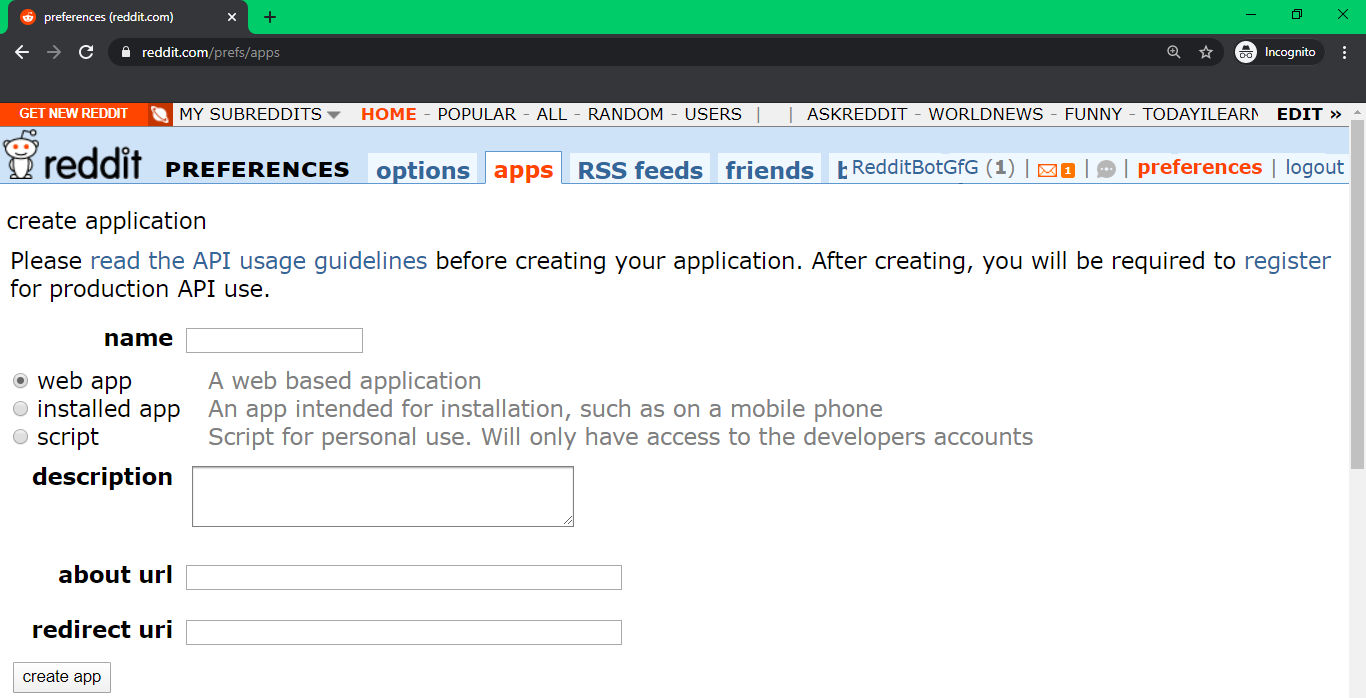Open the RSS feeds tab

click(x=640, y=170)
